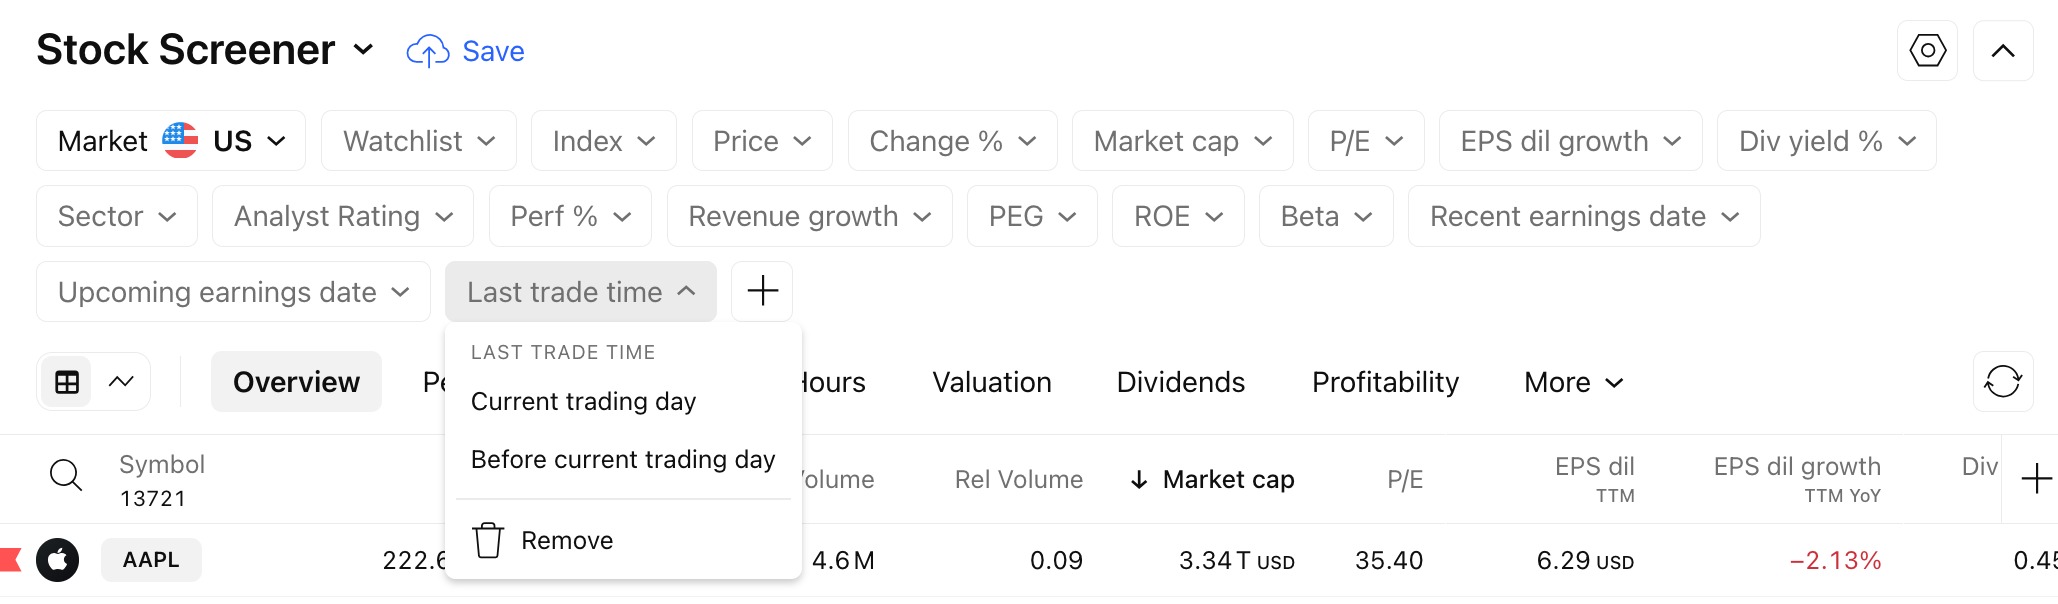The image size is (2058, 604).
Task: Collapse screener with the up-arrow button
Action: coord(2003,51)
